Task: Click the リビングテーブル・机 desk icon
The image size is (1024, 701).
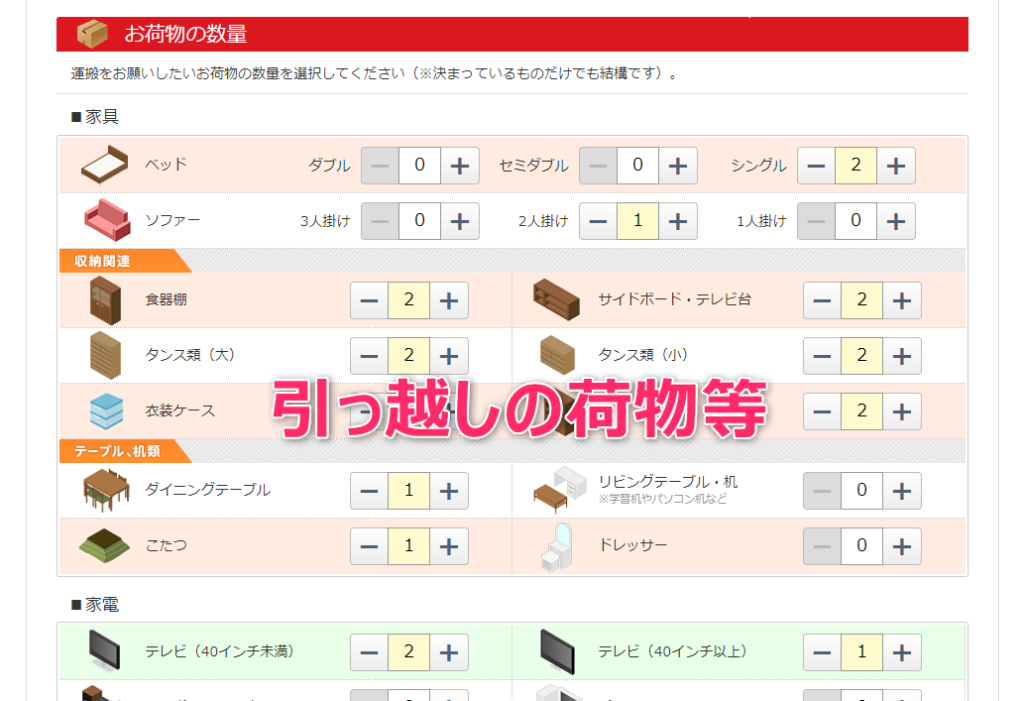Action: pos(560,490)
